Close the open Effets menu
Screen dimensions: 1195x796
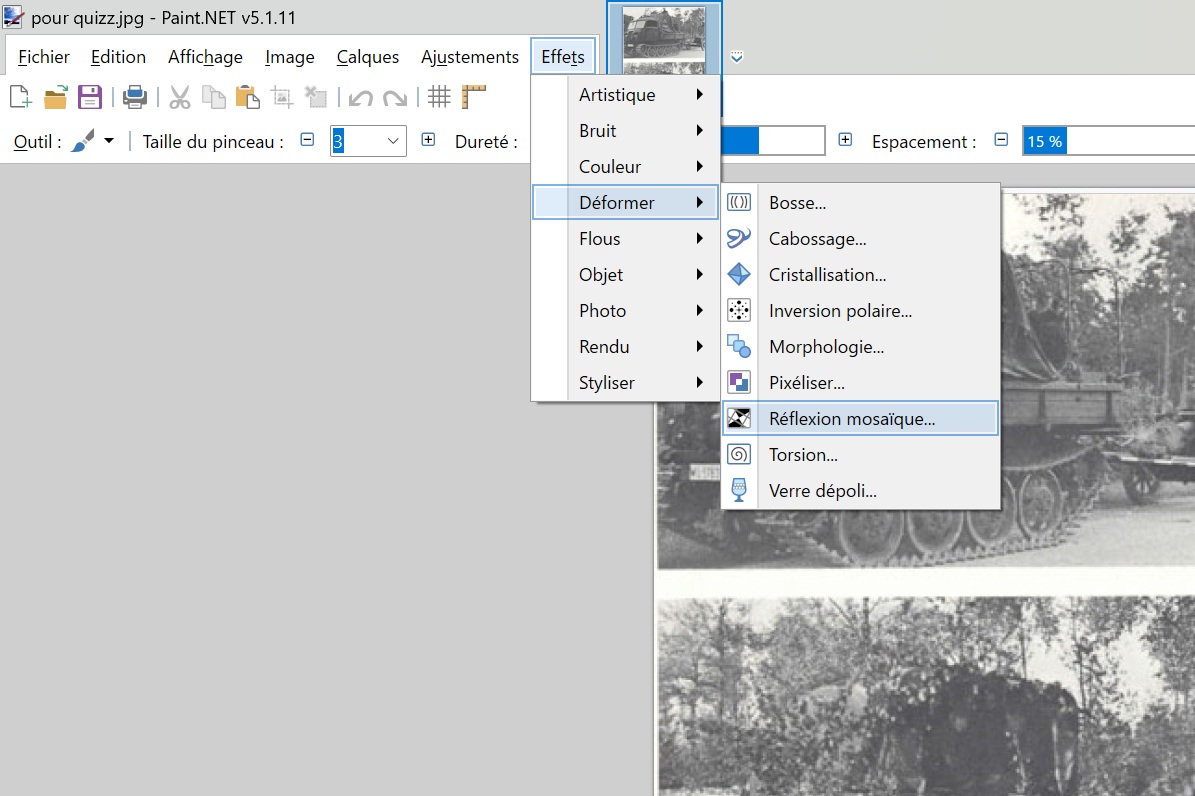pos(562,57)
